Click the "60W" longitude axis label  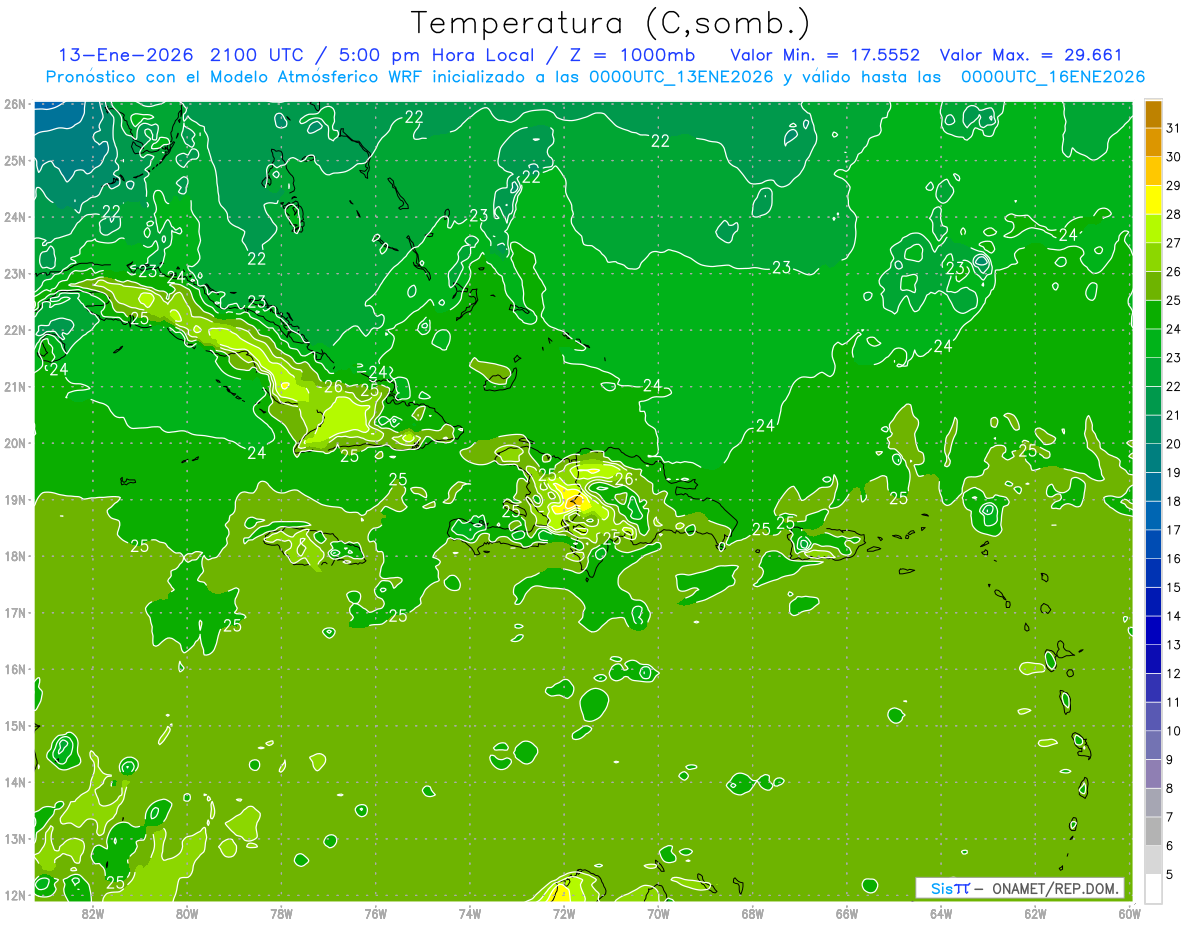point(1129,912)
